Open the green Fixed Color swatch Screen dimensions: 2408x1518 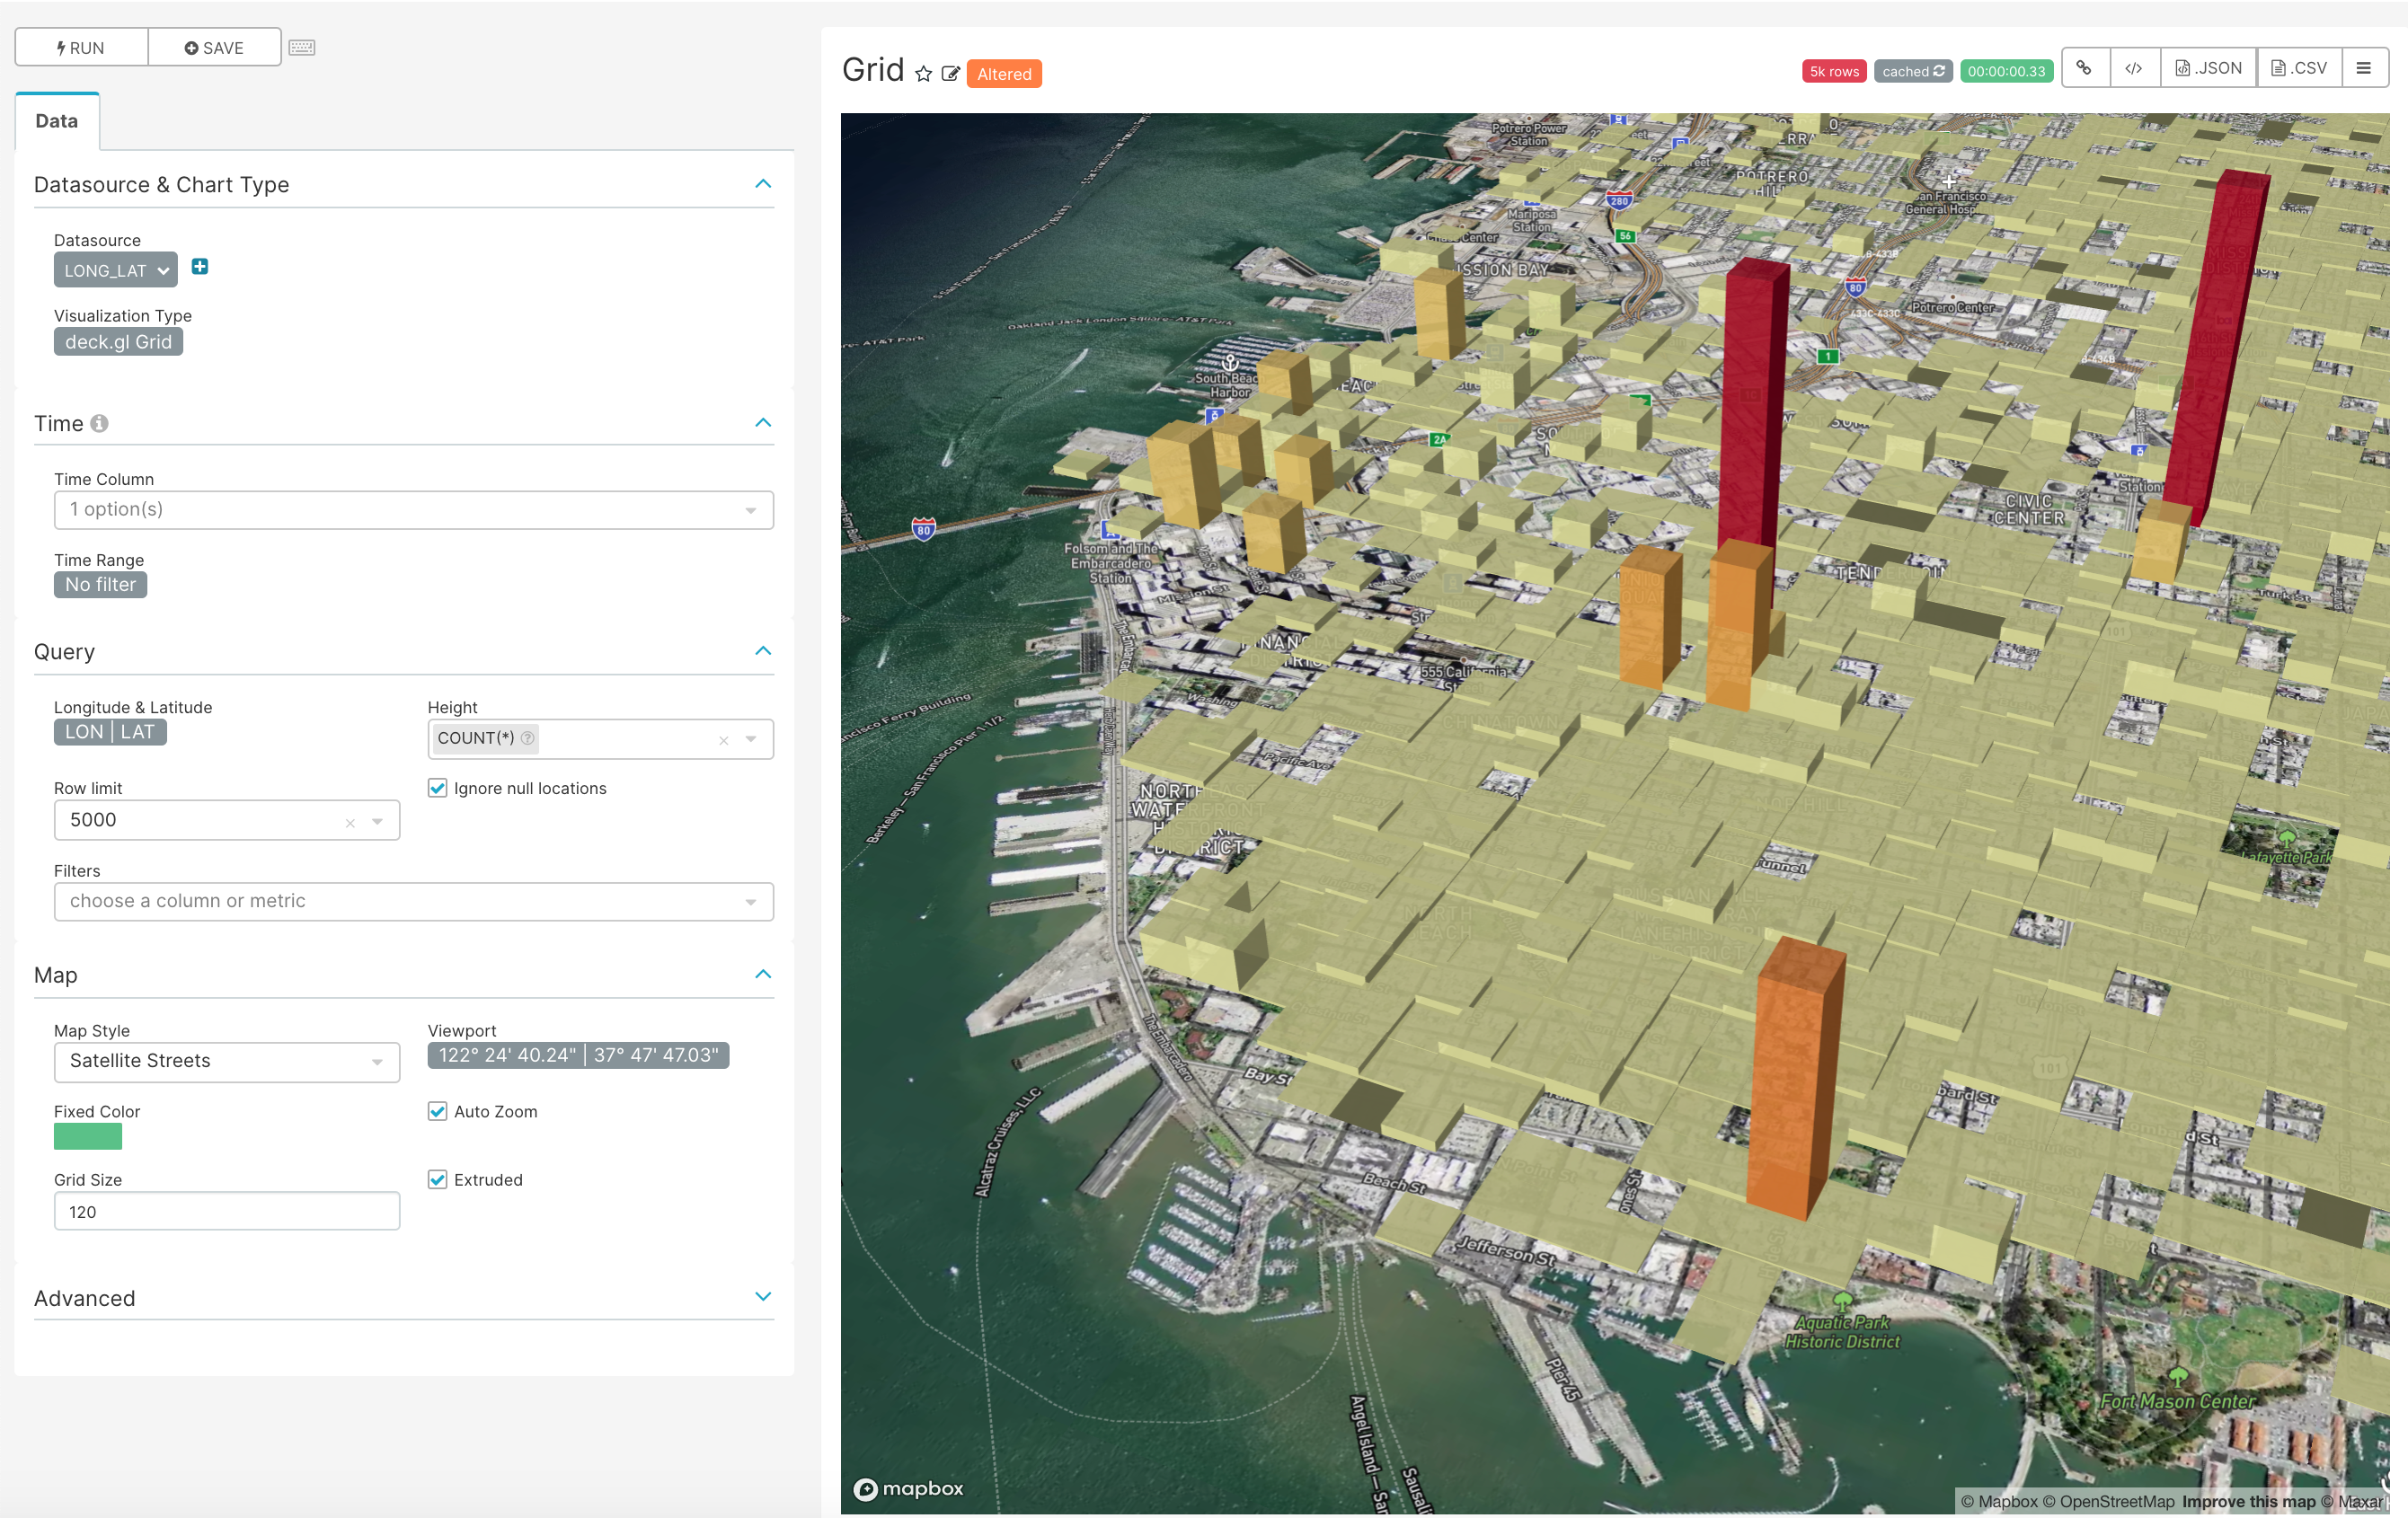tap(88, 1136)
